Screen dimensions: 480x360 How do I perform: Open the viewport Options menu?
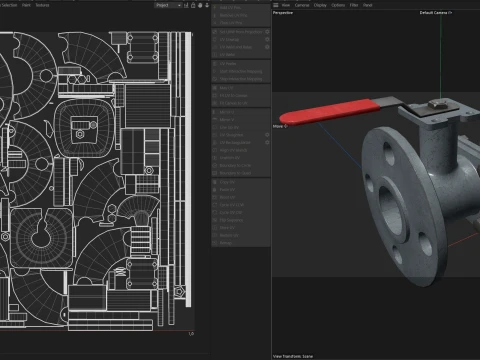338,5
